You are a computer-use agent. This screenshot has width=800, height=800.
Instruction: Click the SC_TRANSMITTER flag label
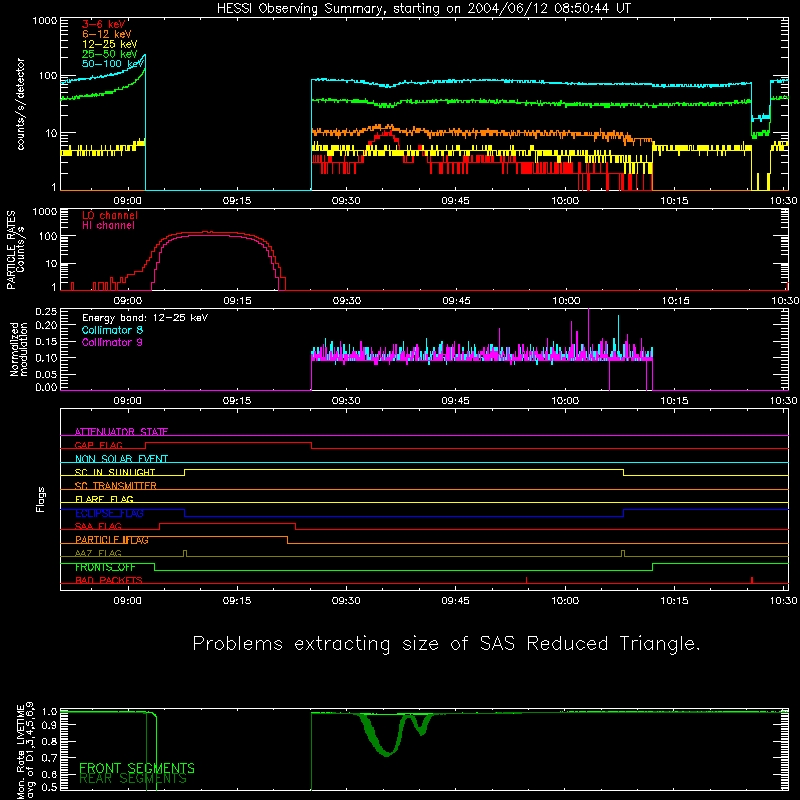(115, 486)
